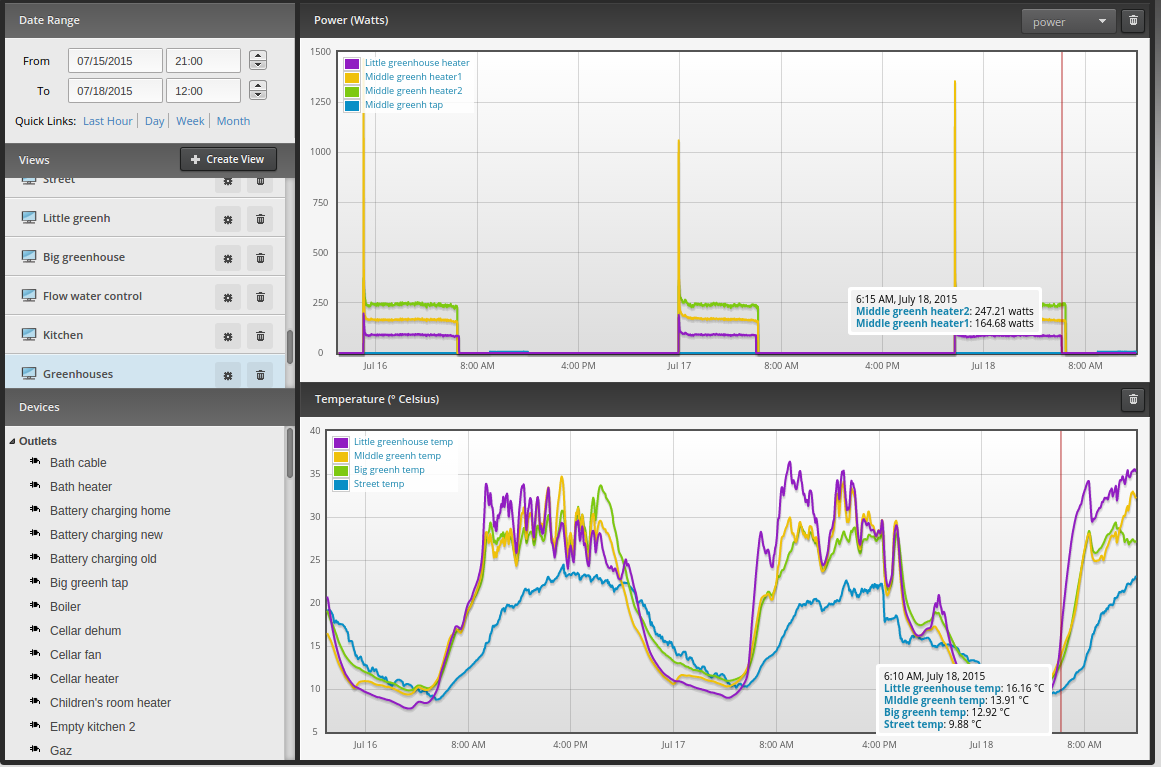Remove the Temperature chart with trash icon
Image resolution: width=1161 pixels, height=770 pixels.
1133,400
